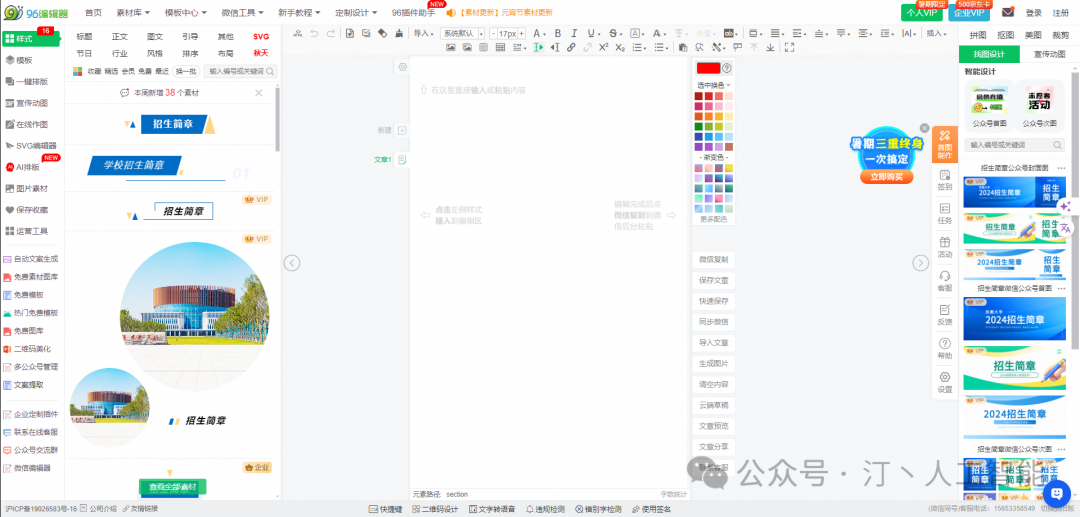Go to 首页 in top navigation

pos(93,12)
